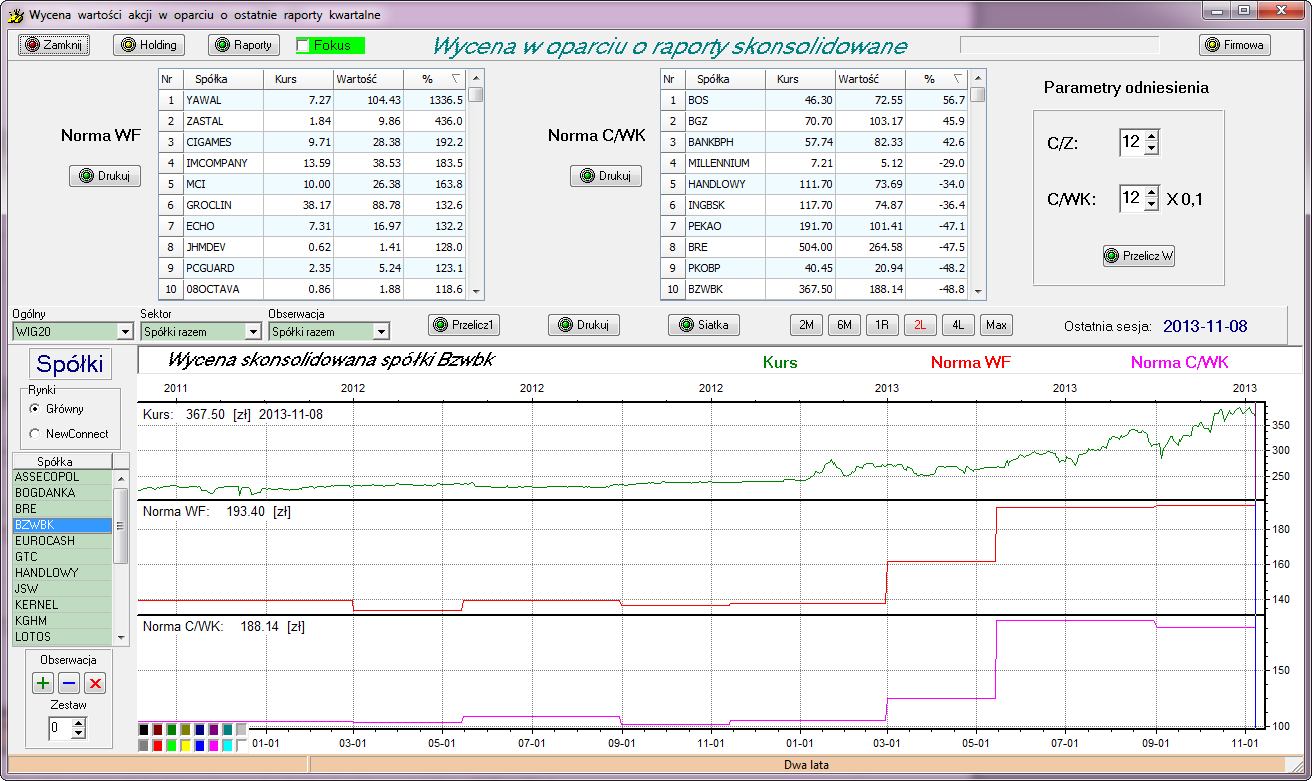
Task: Pick the yellow color swatch
Action: [186, 745]
